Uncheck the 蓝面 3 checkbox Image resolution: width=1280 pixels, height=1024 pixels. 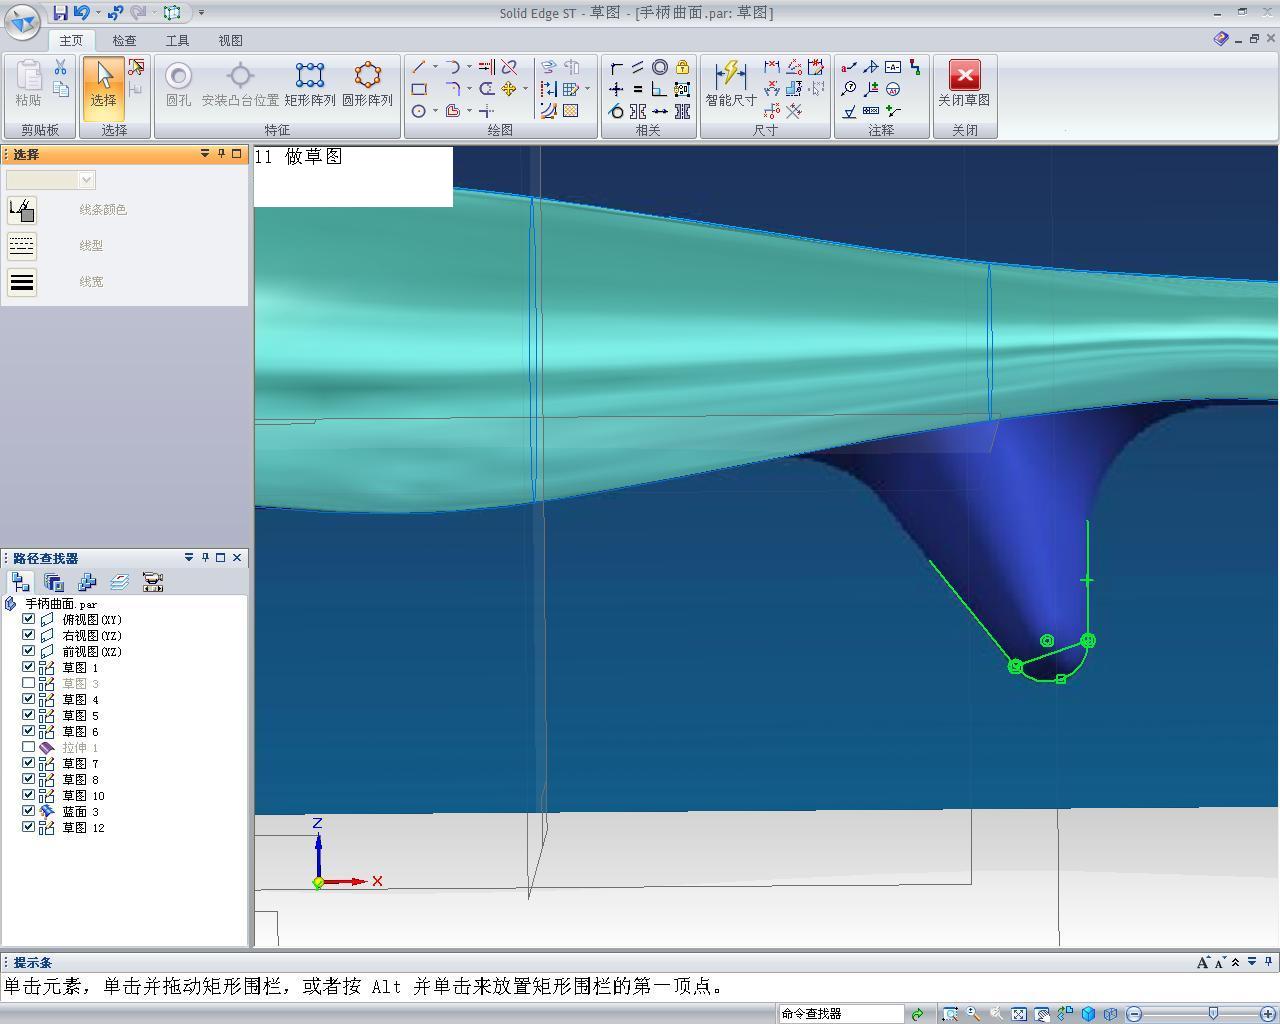(29, 812)
